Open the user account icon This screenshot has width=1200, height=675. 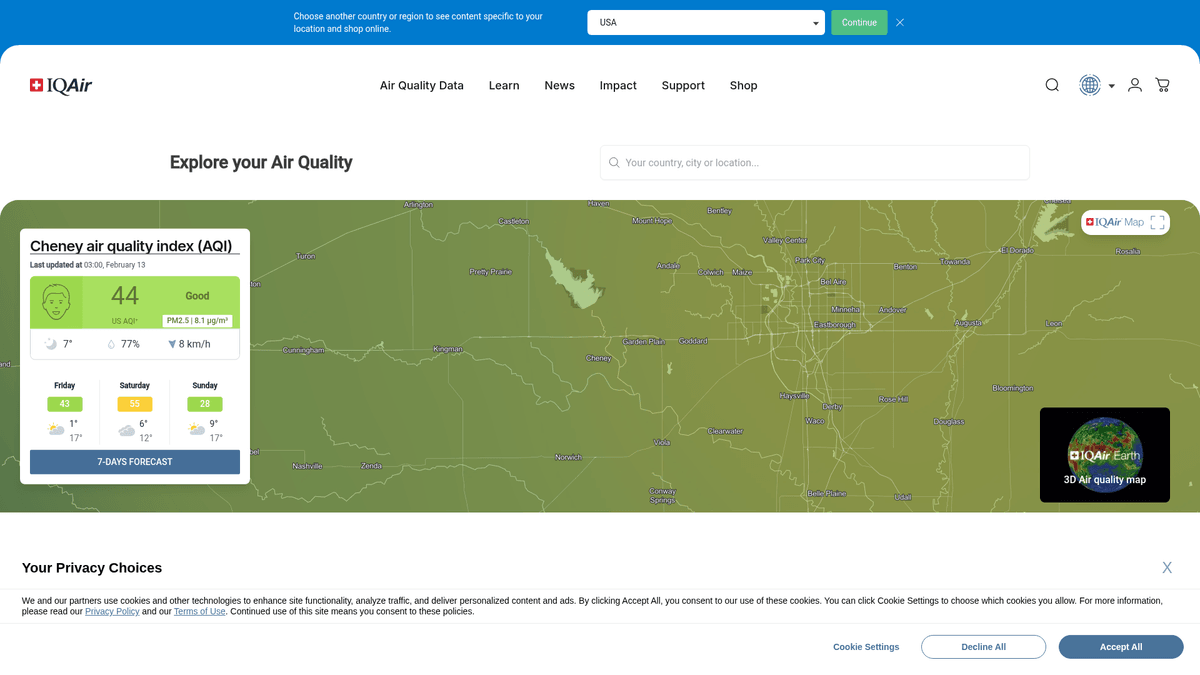click(1134, 85)
